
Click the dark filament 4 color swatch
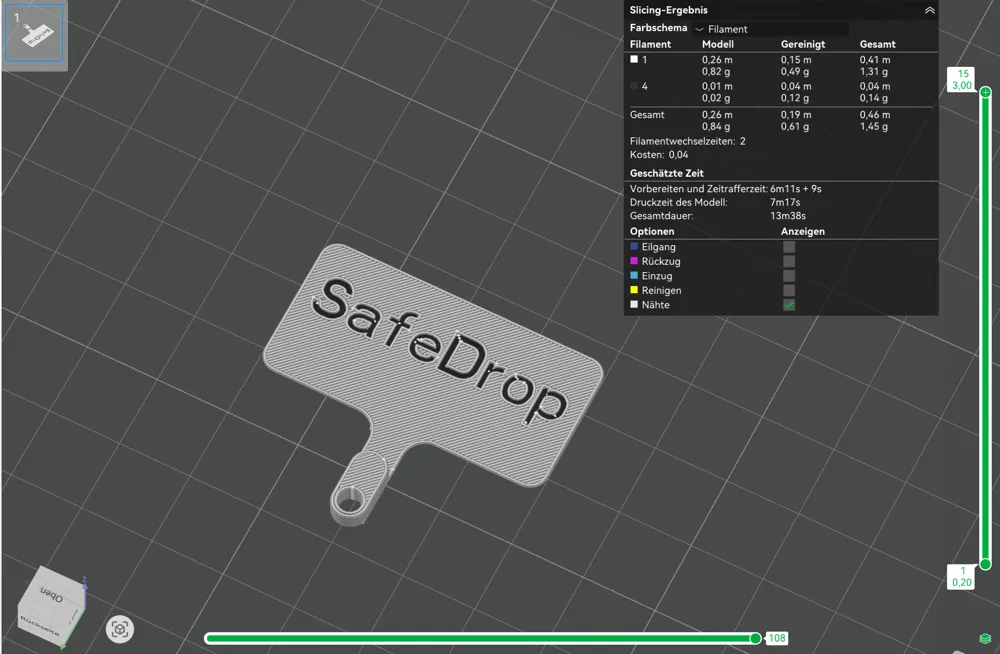point(634,85)
